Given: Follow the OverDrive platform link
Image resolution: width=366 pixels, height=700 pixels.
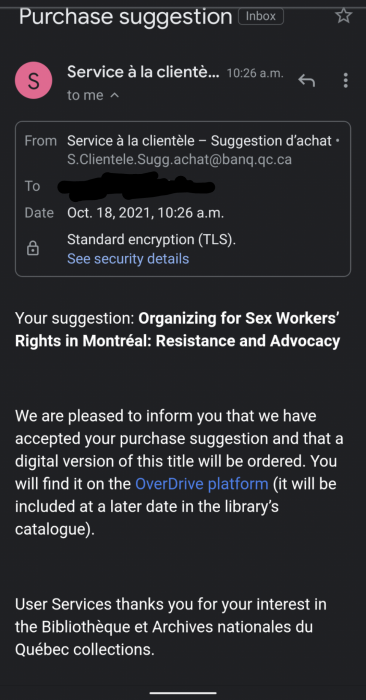Looking at the screenshot, I should 202,484.
